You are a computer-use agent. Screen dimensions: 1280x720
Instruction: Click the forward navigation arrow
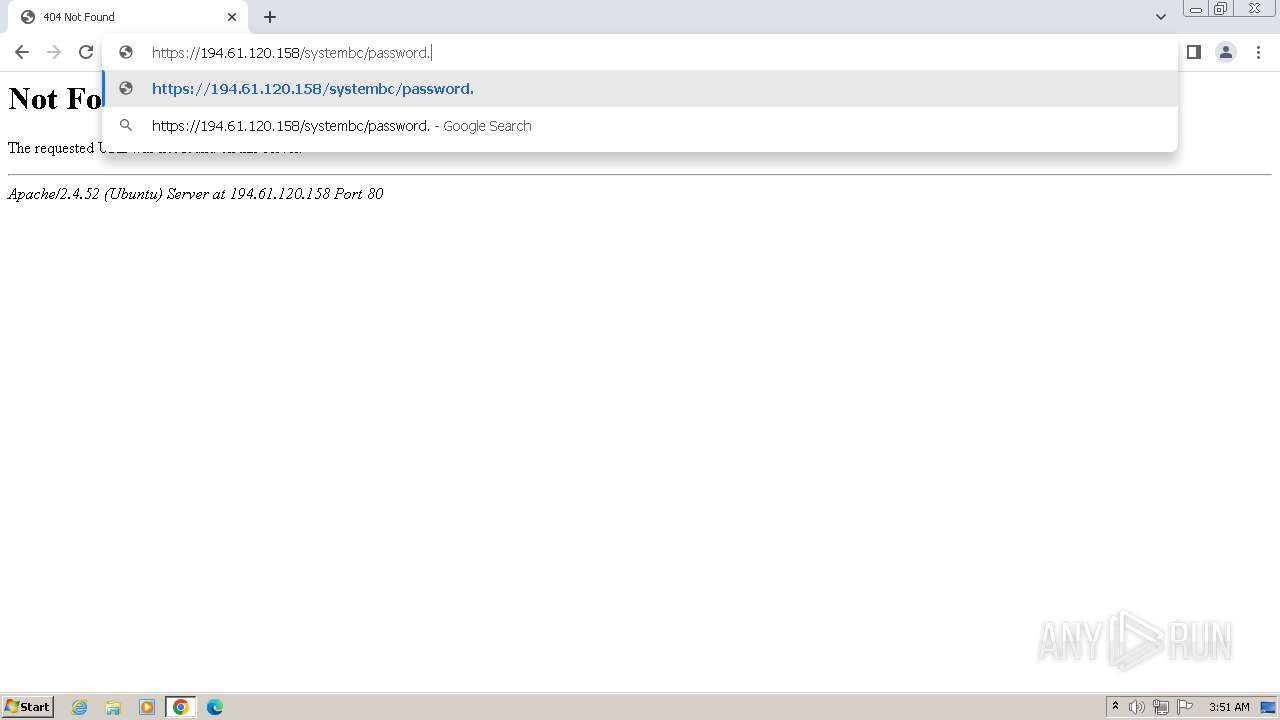(54, 52)
